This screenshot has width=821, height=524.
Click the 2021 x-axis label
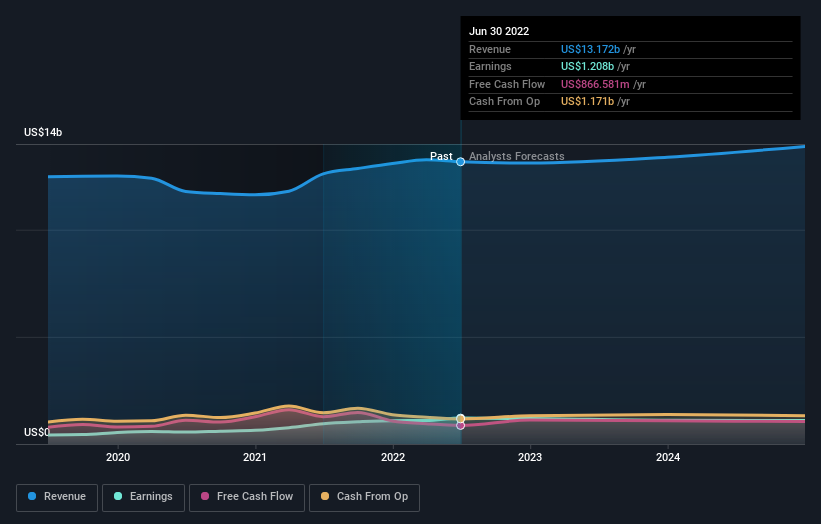pos(254,457)
